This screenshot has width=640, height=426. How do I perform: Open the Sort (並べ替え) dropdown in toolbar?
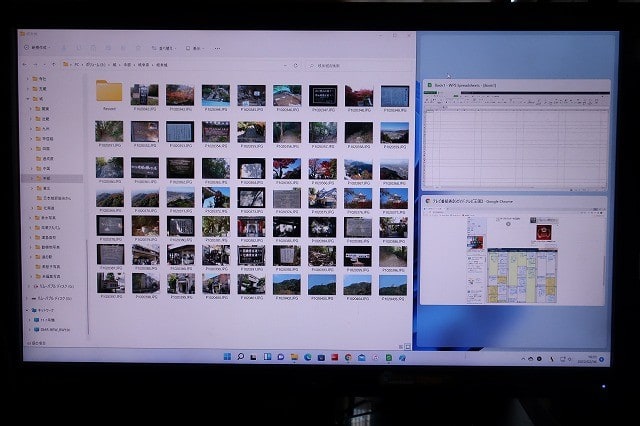[166, 47]
